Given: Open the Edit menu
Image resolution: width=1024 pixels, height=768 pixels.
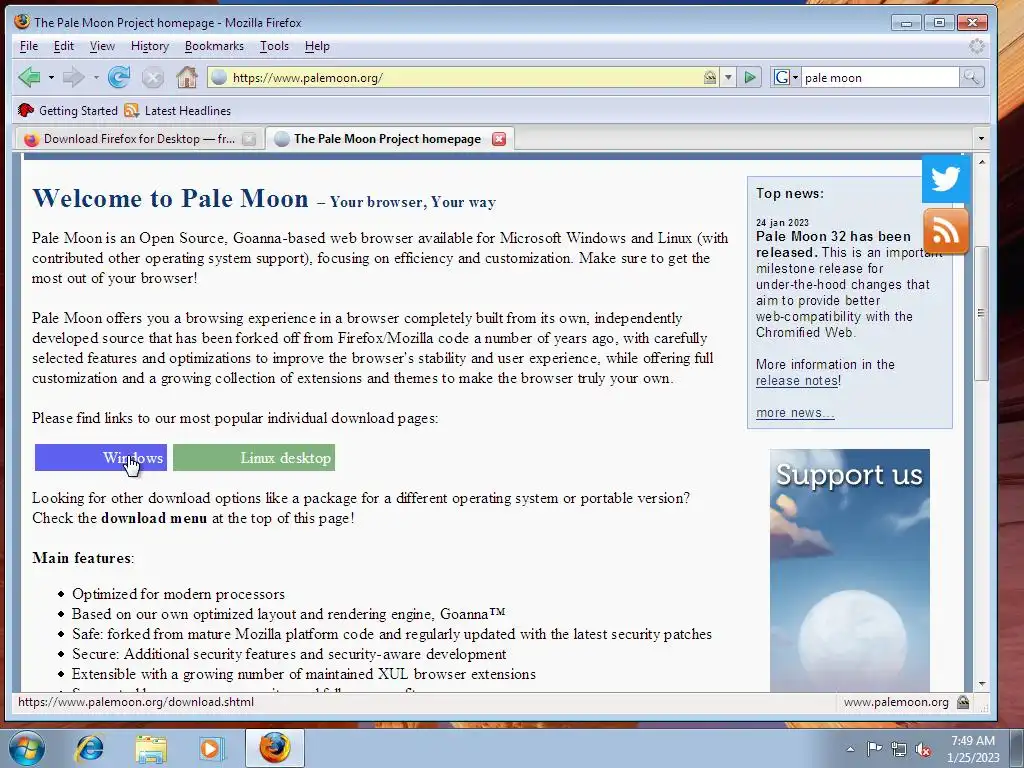Looking at the screenshot, I should [x=63, y=46].
